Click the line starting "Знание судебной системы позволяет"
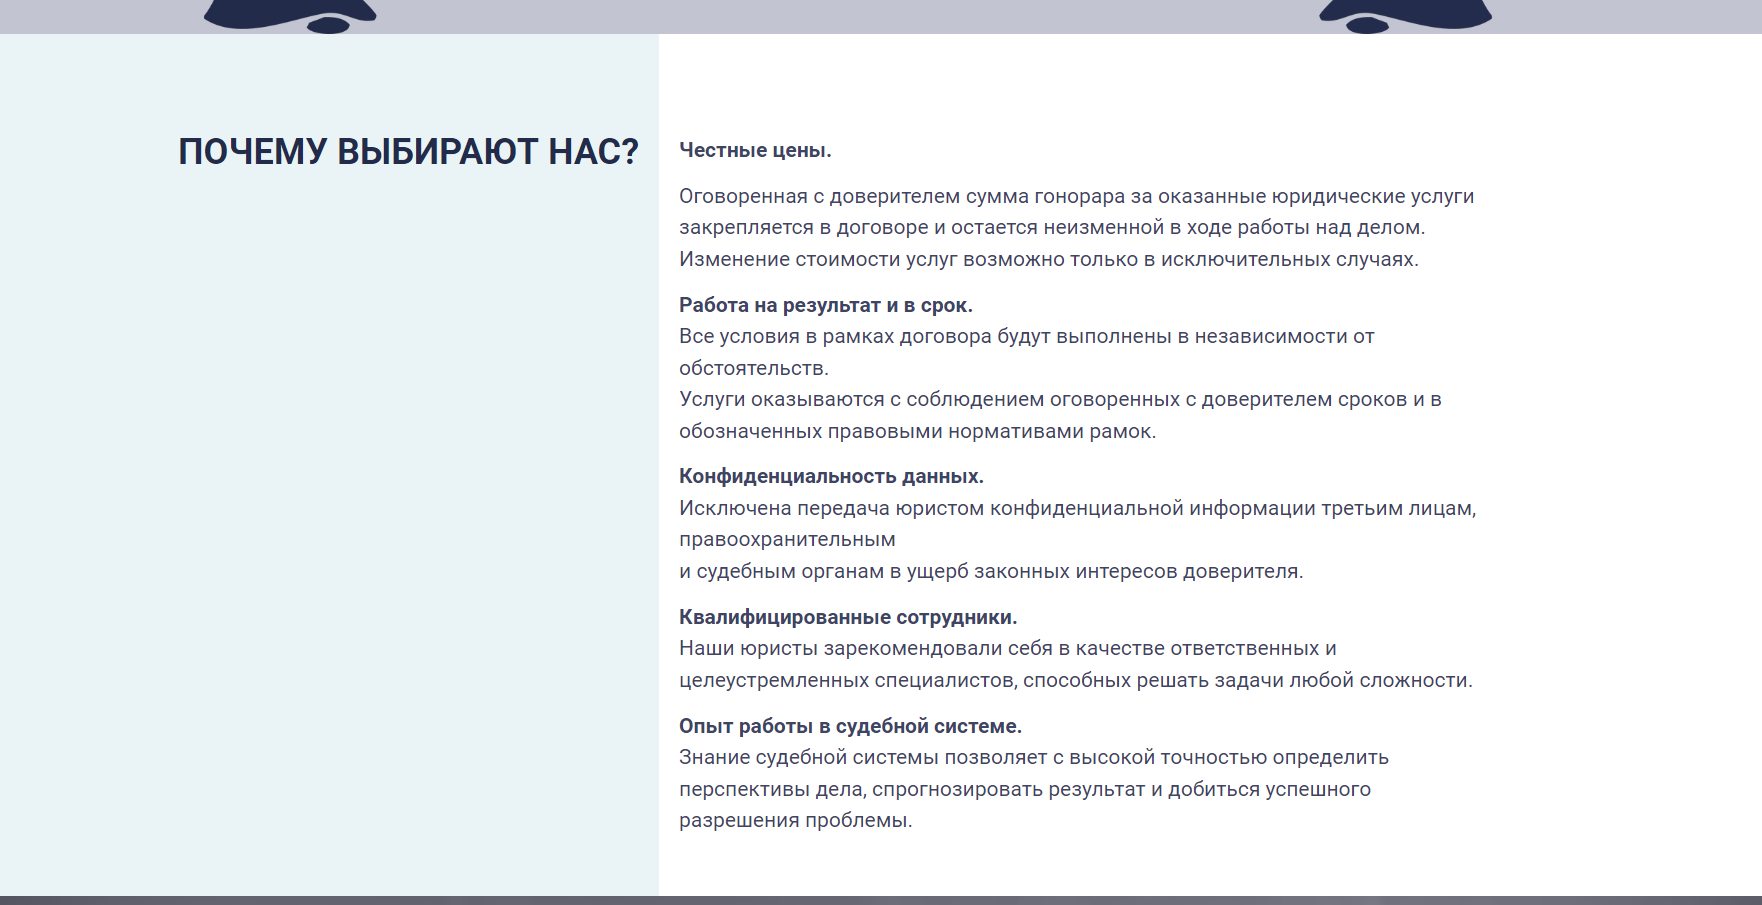 point(1033,757)
